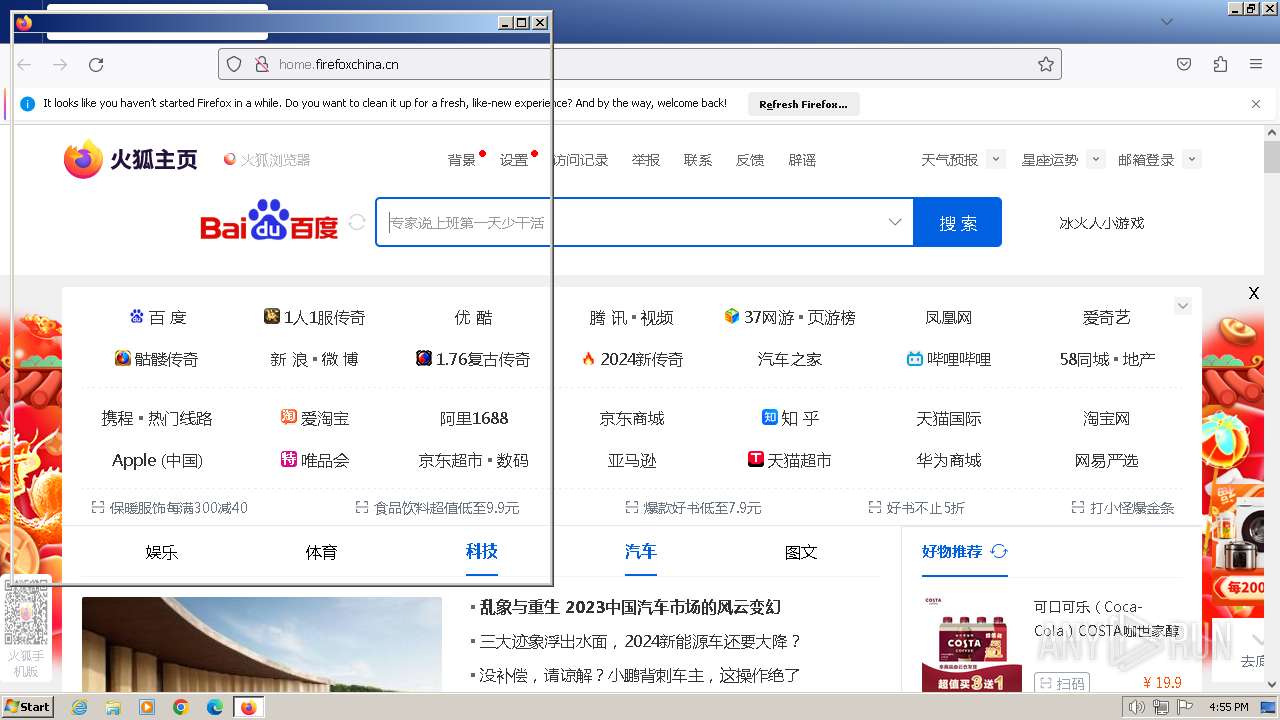This screenshot has height=720, width=1280.
Task: Open the Save to Pocket icon
Action: click(1184, 64)
